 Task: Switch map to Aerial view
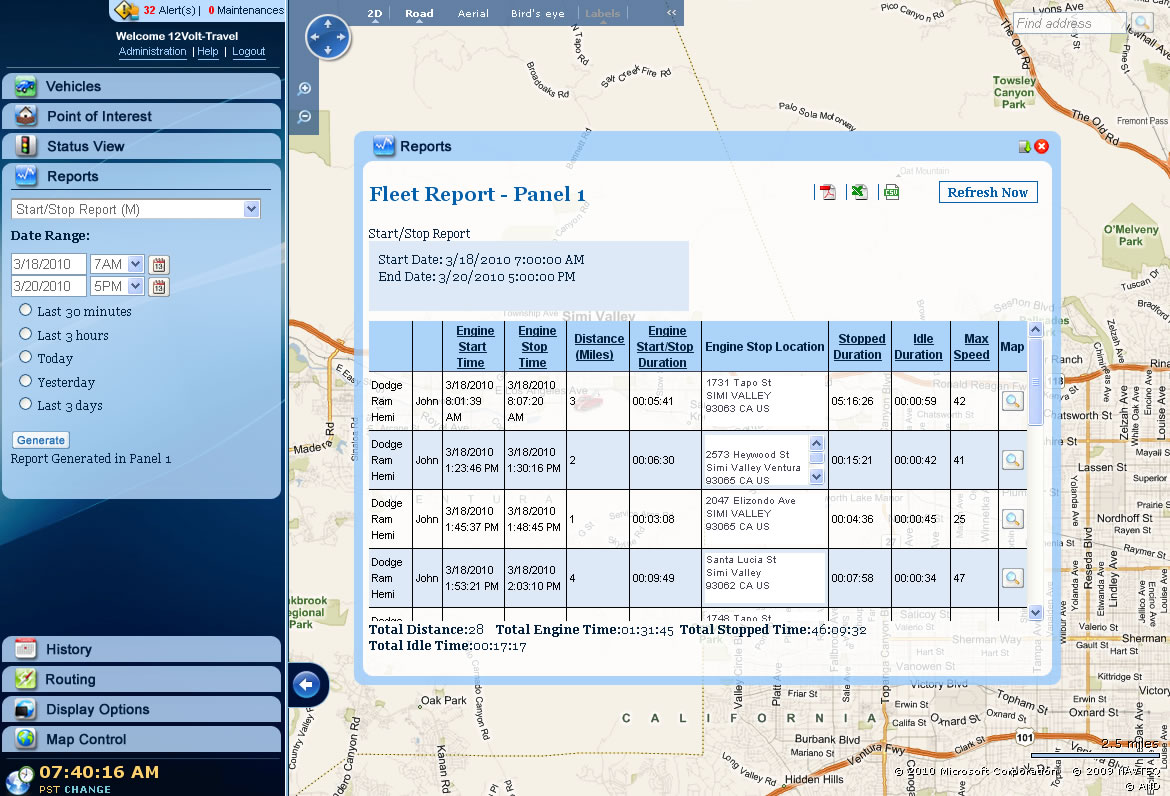[x=473, y=13]
